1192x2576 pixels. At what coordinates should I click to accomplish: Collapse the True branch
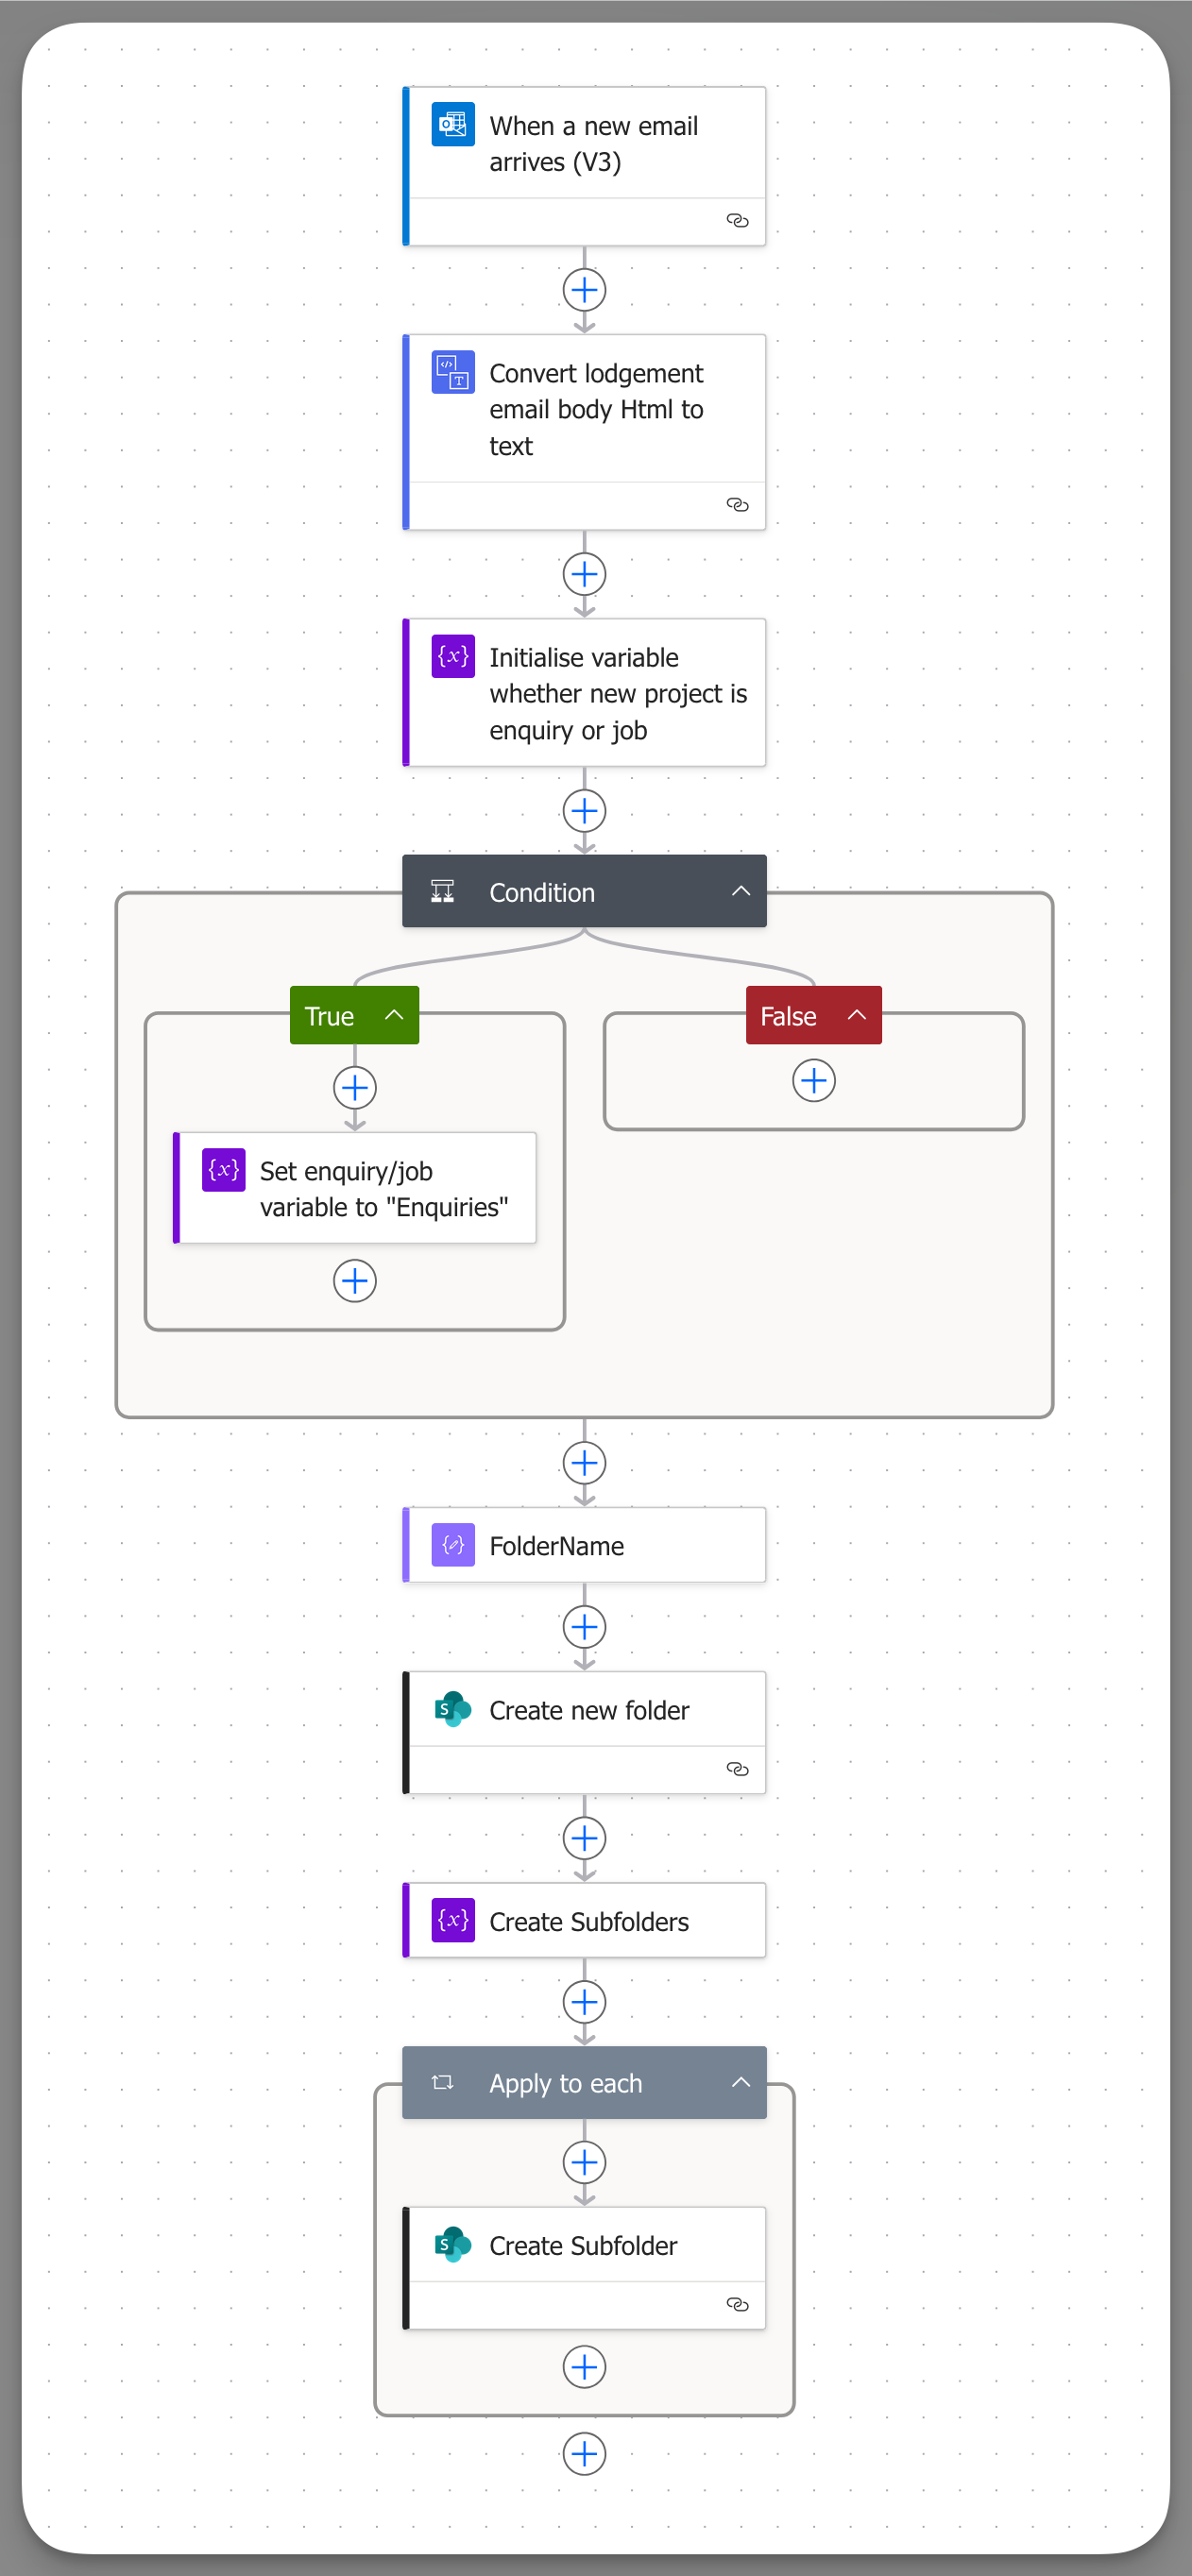(395, 1015)
